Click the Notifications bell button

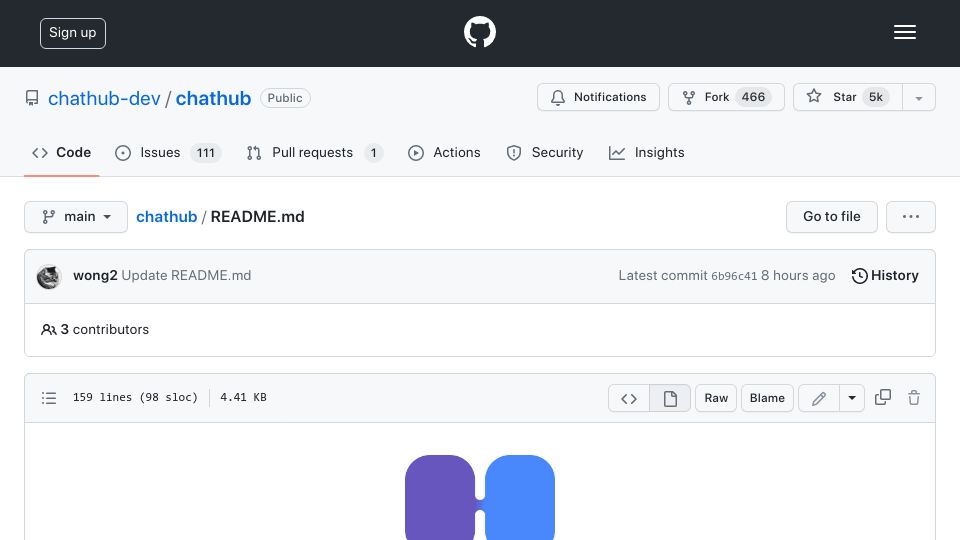pyautogui.click(x=598, y=97)
